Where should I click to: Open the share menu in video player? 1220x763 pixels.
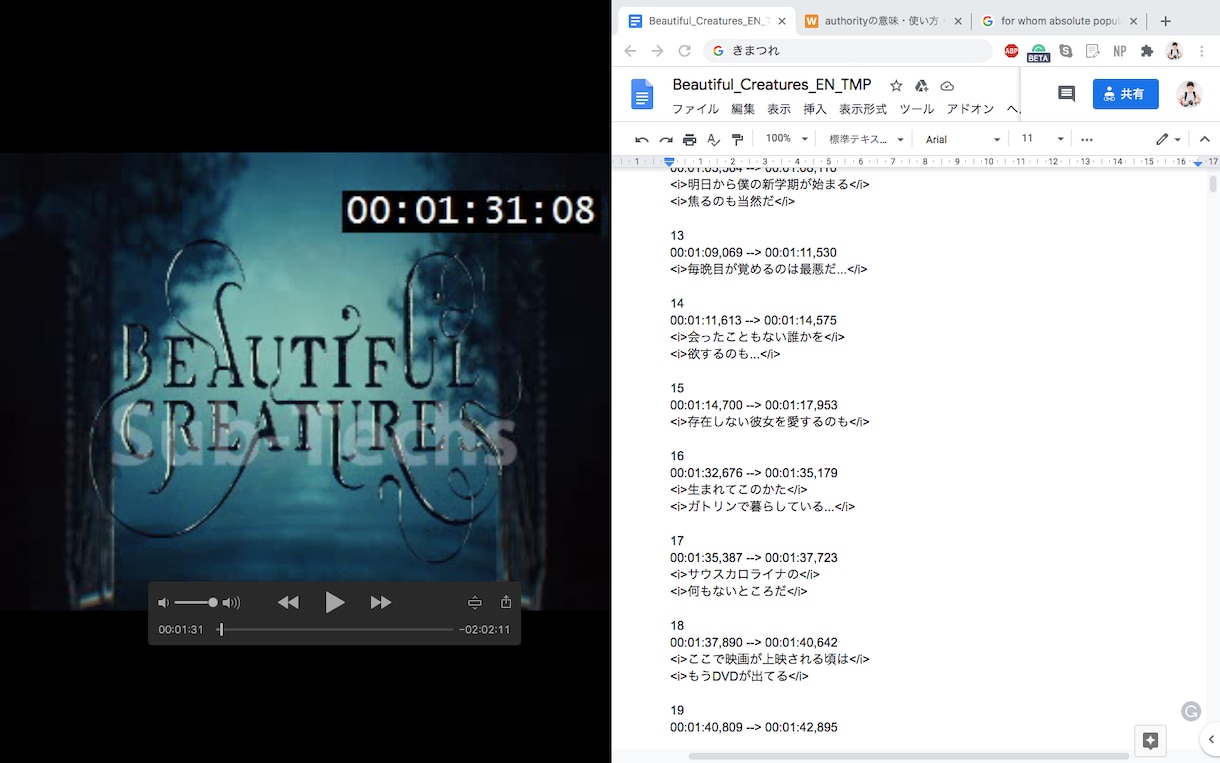pyautogui.click(x=506, y=602)
